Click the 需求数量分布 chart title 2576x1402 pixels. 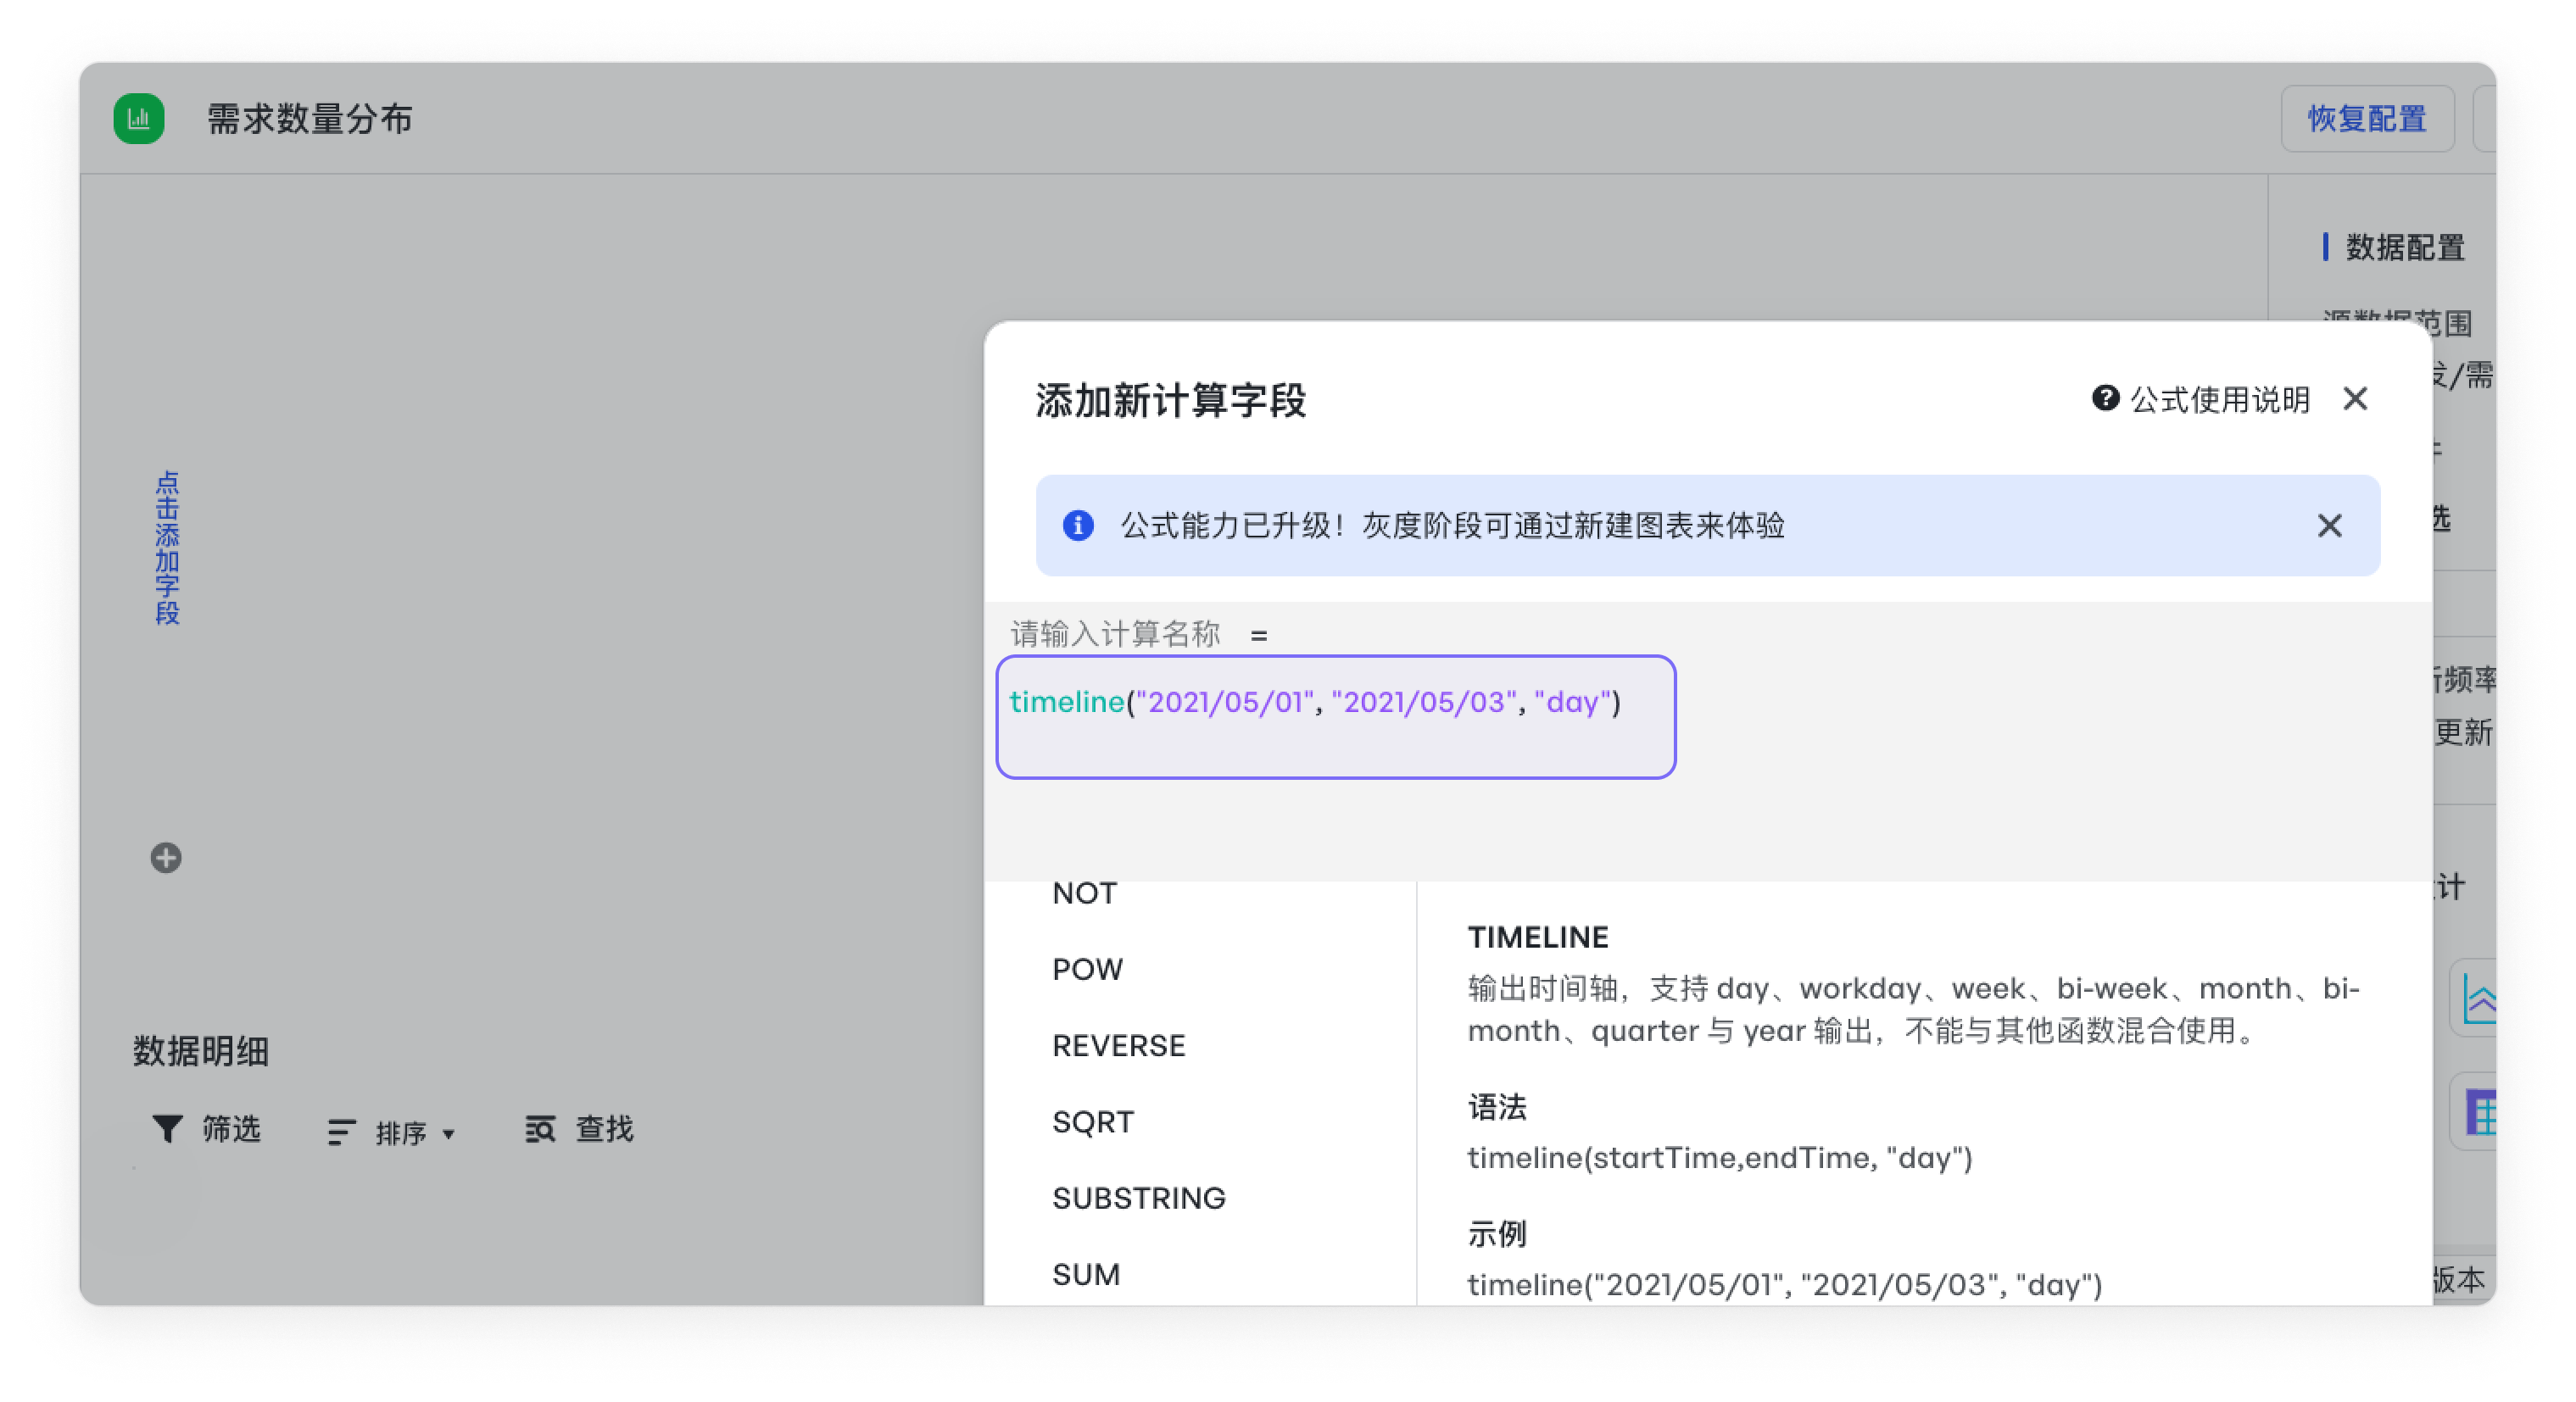(309, 119)
